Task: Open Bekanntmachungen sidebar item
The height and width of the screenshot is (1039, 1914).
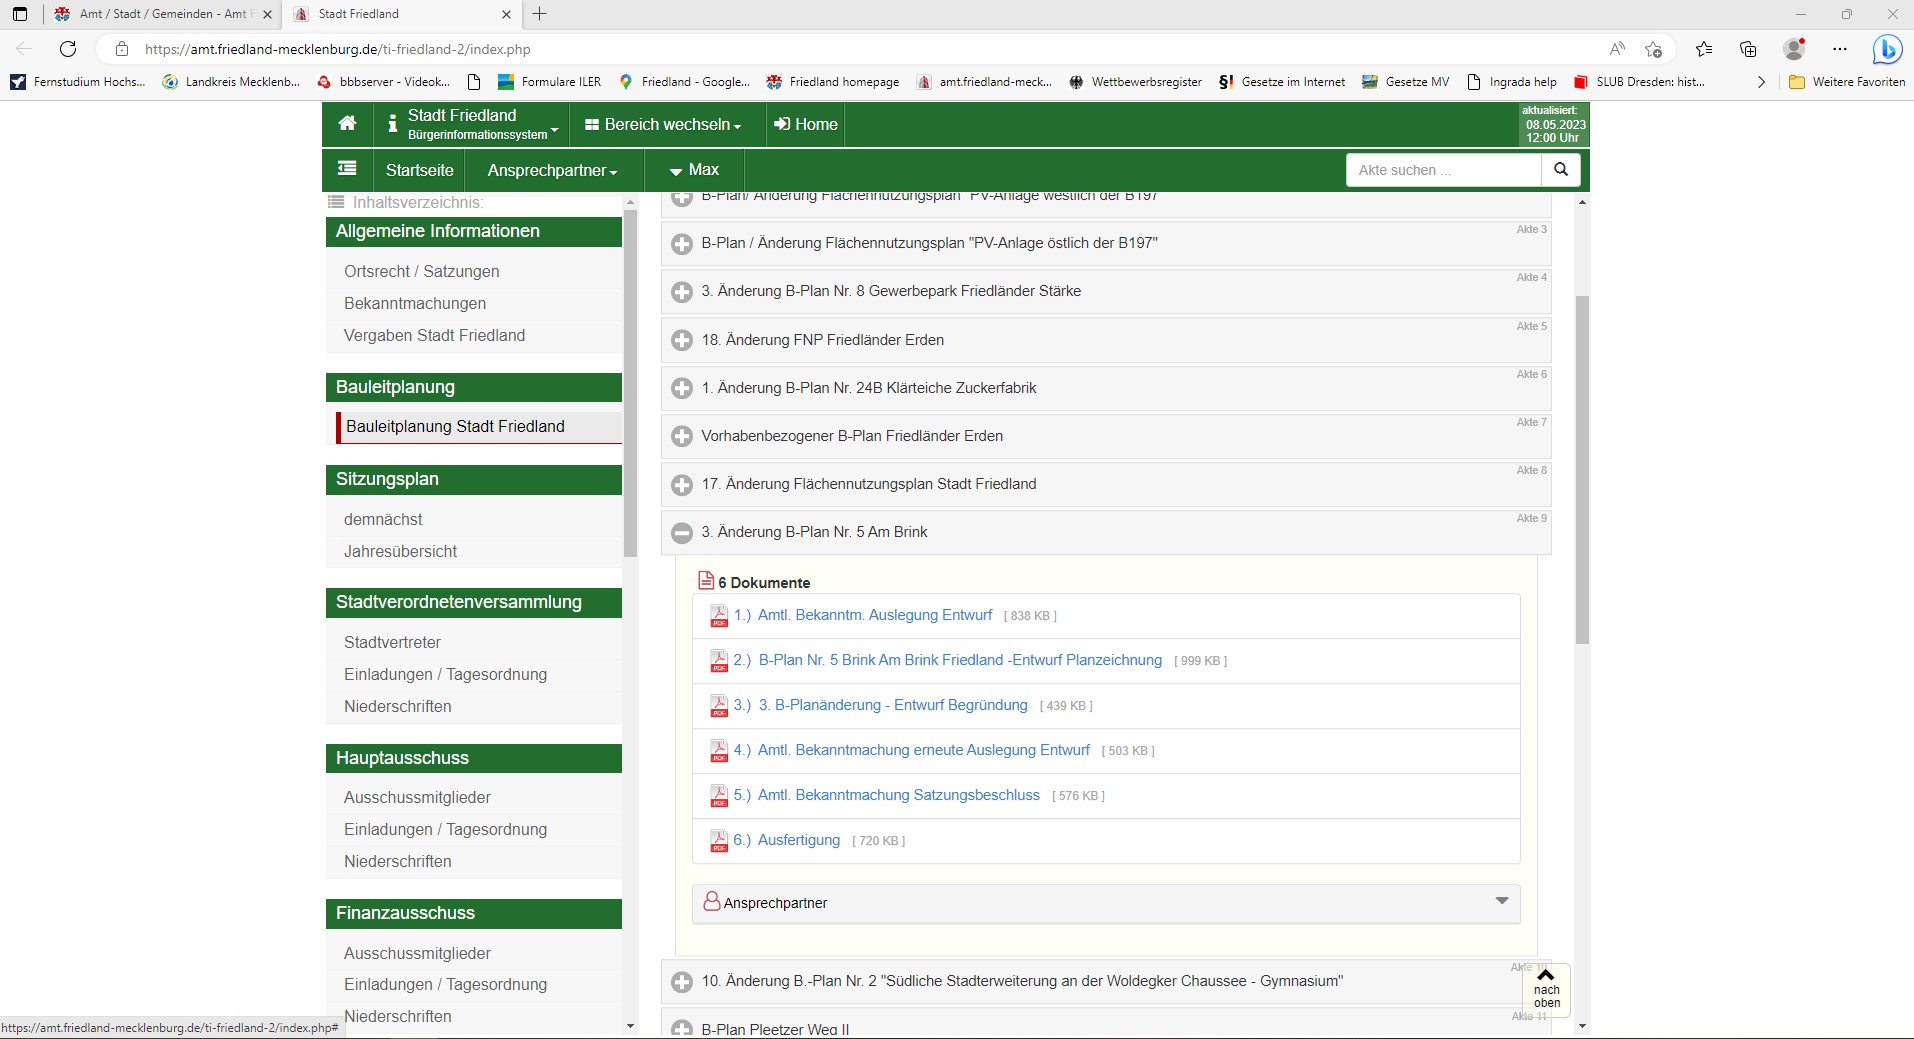Action: coord(415,303)
